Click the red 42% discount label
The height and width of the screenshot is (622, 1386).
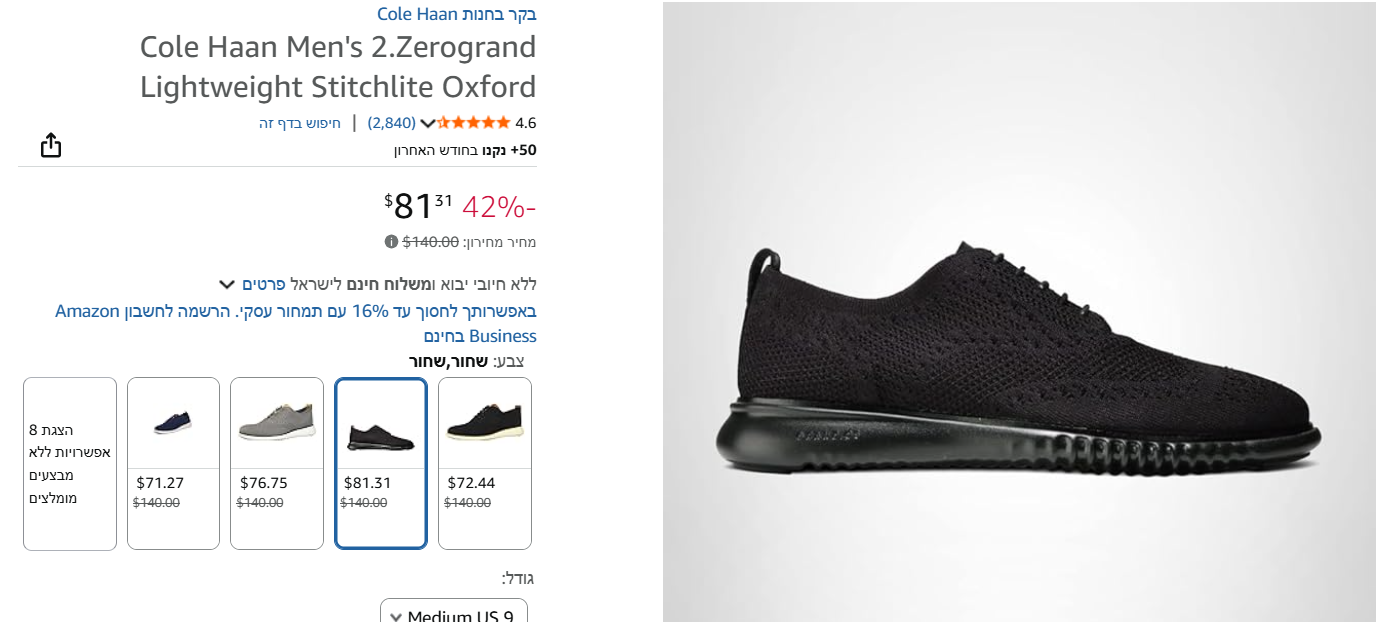pos(499,207)
